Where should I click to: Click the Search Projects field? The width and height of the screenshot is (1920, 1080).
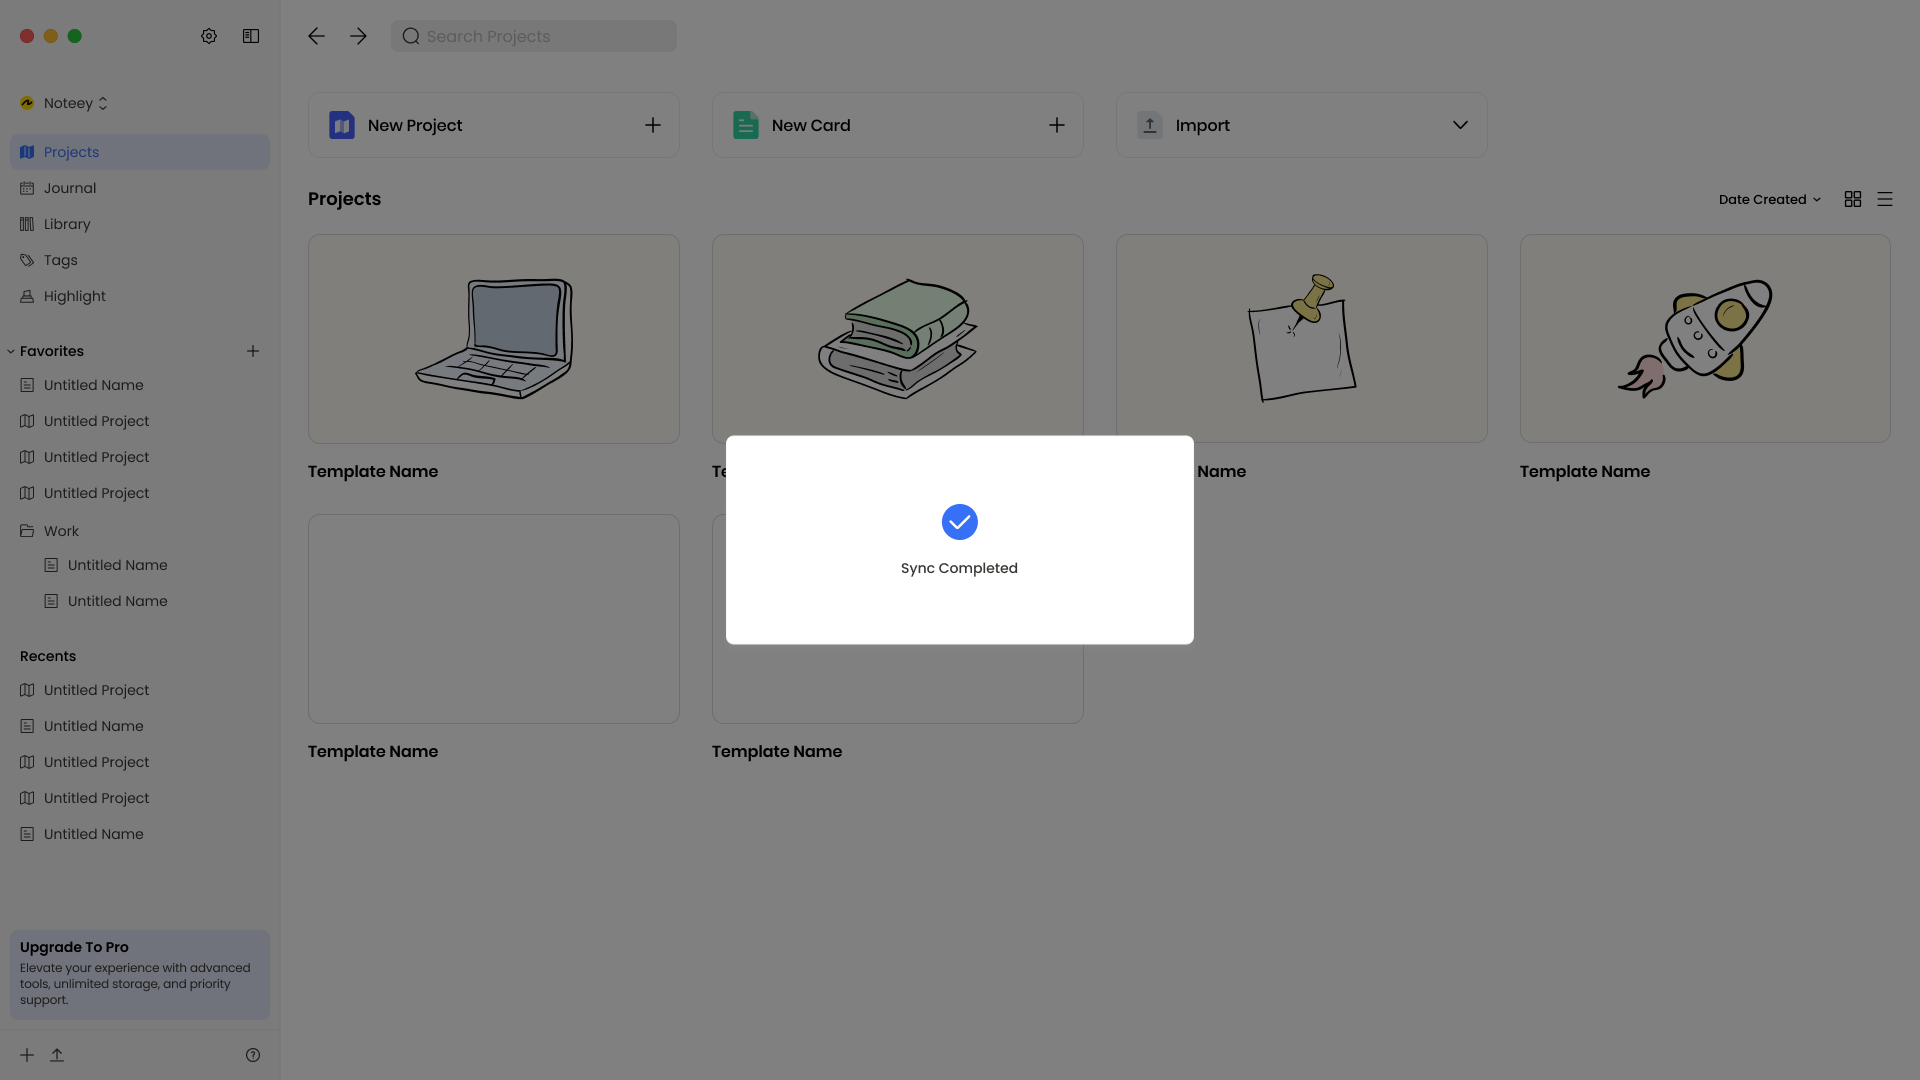point(533,36)
